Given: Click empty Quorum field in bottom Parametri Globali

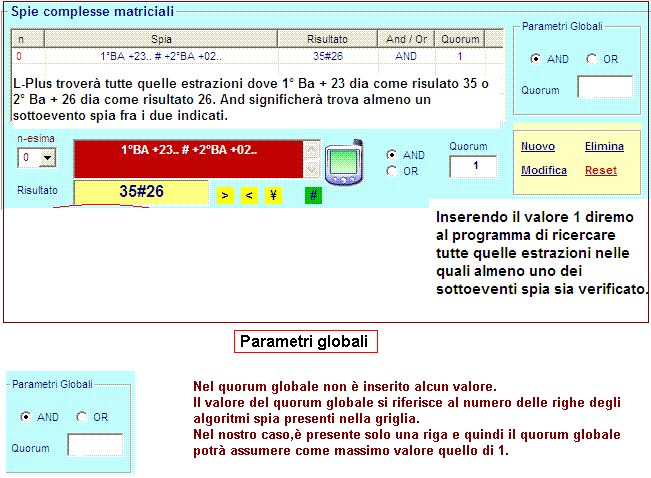Looking at the screenshot, I should coord(95,445).
